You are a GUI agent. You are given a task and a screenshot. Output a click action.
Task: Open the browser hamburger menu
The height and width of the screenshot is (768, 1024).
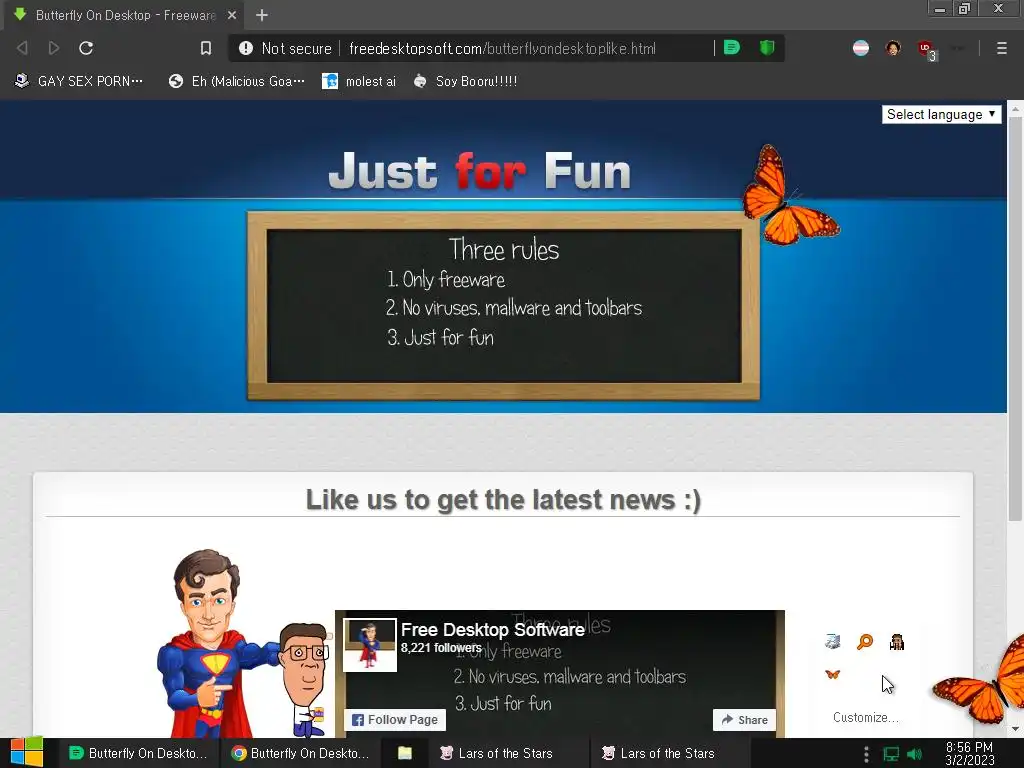[1002, 48]
